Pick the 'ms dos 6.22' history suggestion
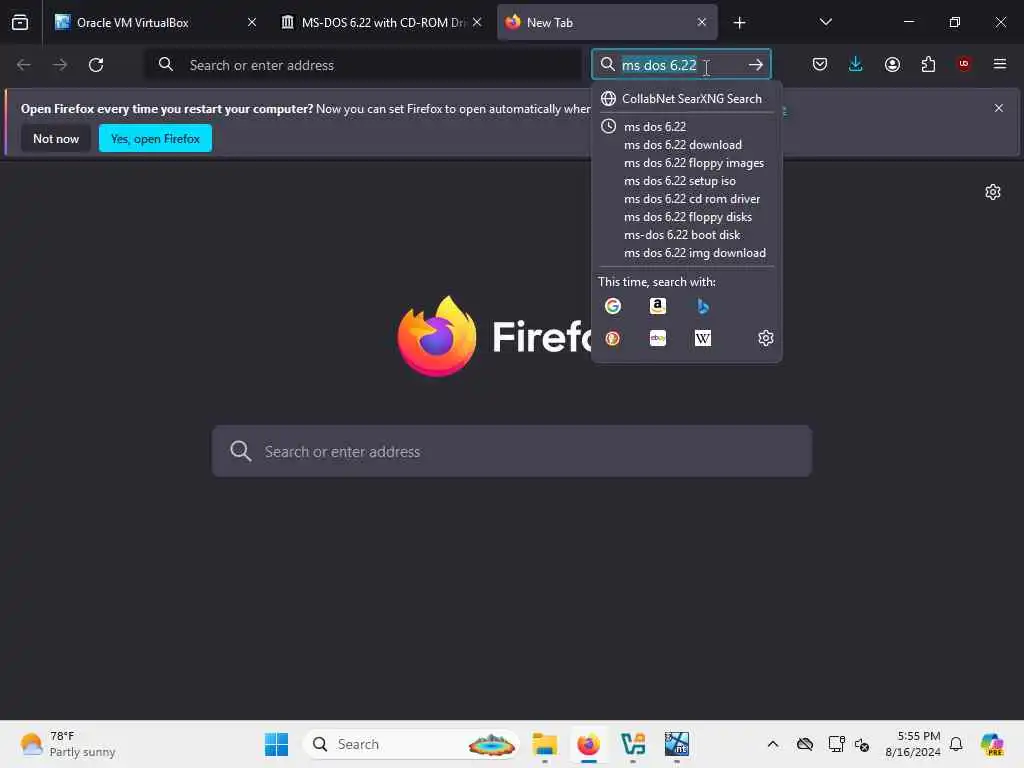This screenshot has width=1024, height=768. [686, 127]
